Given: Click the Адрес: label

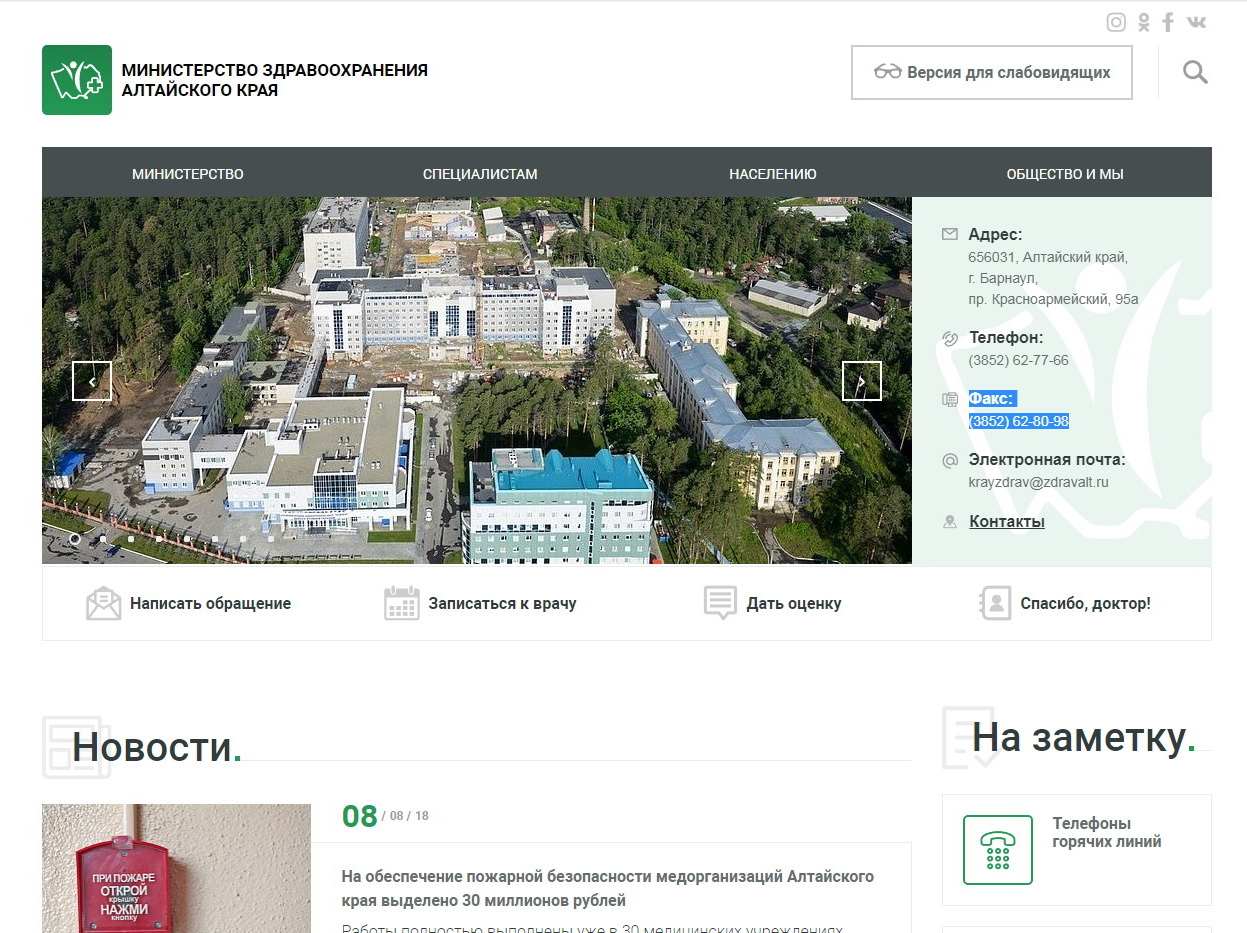Looking at the screenshot, I should point(995,235).
